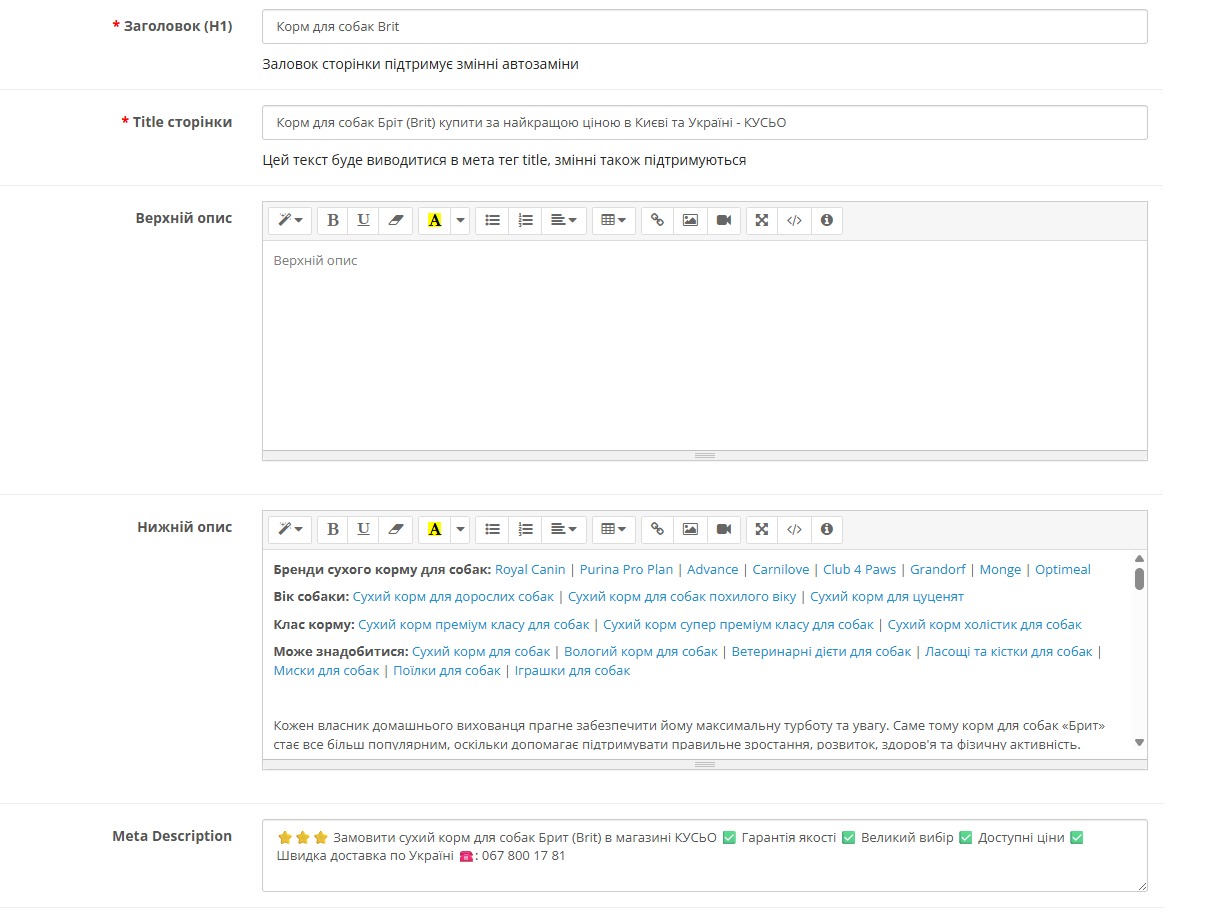The width and height of the screenshot is (1208, 913).
Task: Click the Нижній опис editor scrollbar thumb
Action: coord(1139,579)
